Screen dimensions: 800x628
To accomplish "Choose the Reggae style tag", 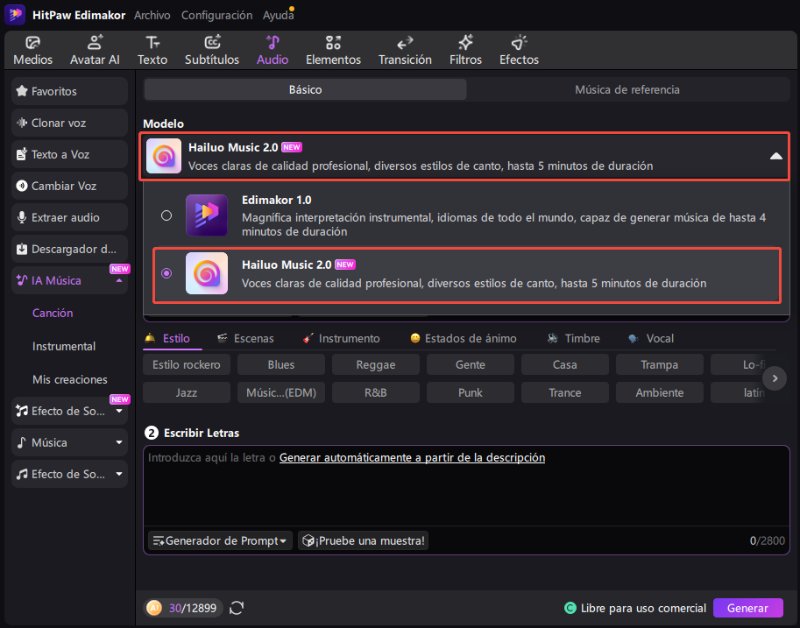I will click(375, 365).
